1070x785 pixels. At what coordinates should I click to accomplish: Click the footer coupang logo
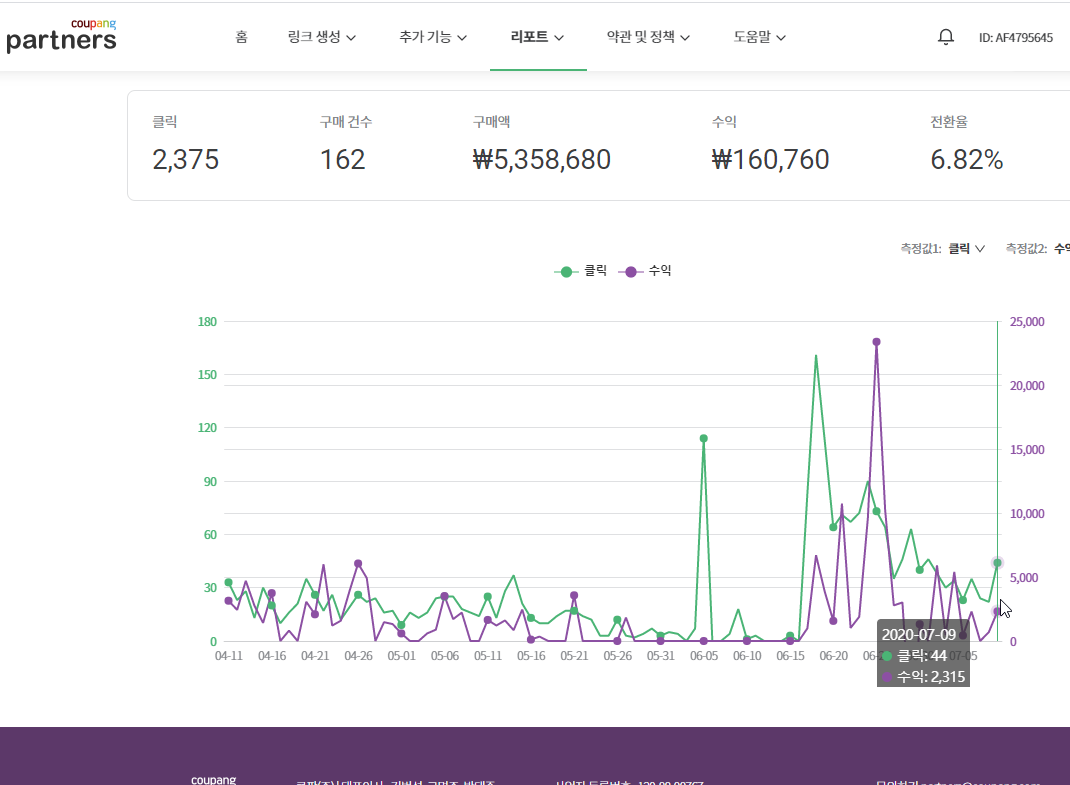214,780
